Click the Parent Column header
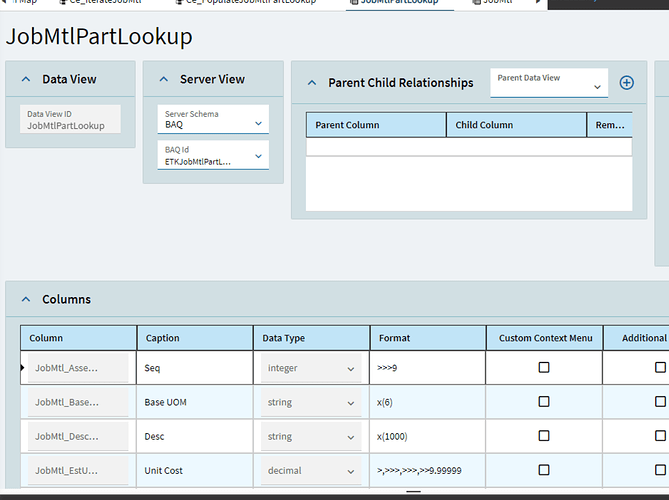The width and height of the screenshot is (669, 500). pyautogui.click(x=375, y=125)
